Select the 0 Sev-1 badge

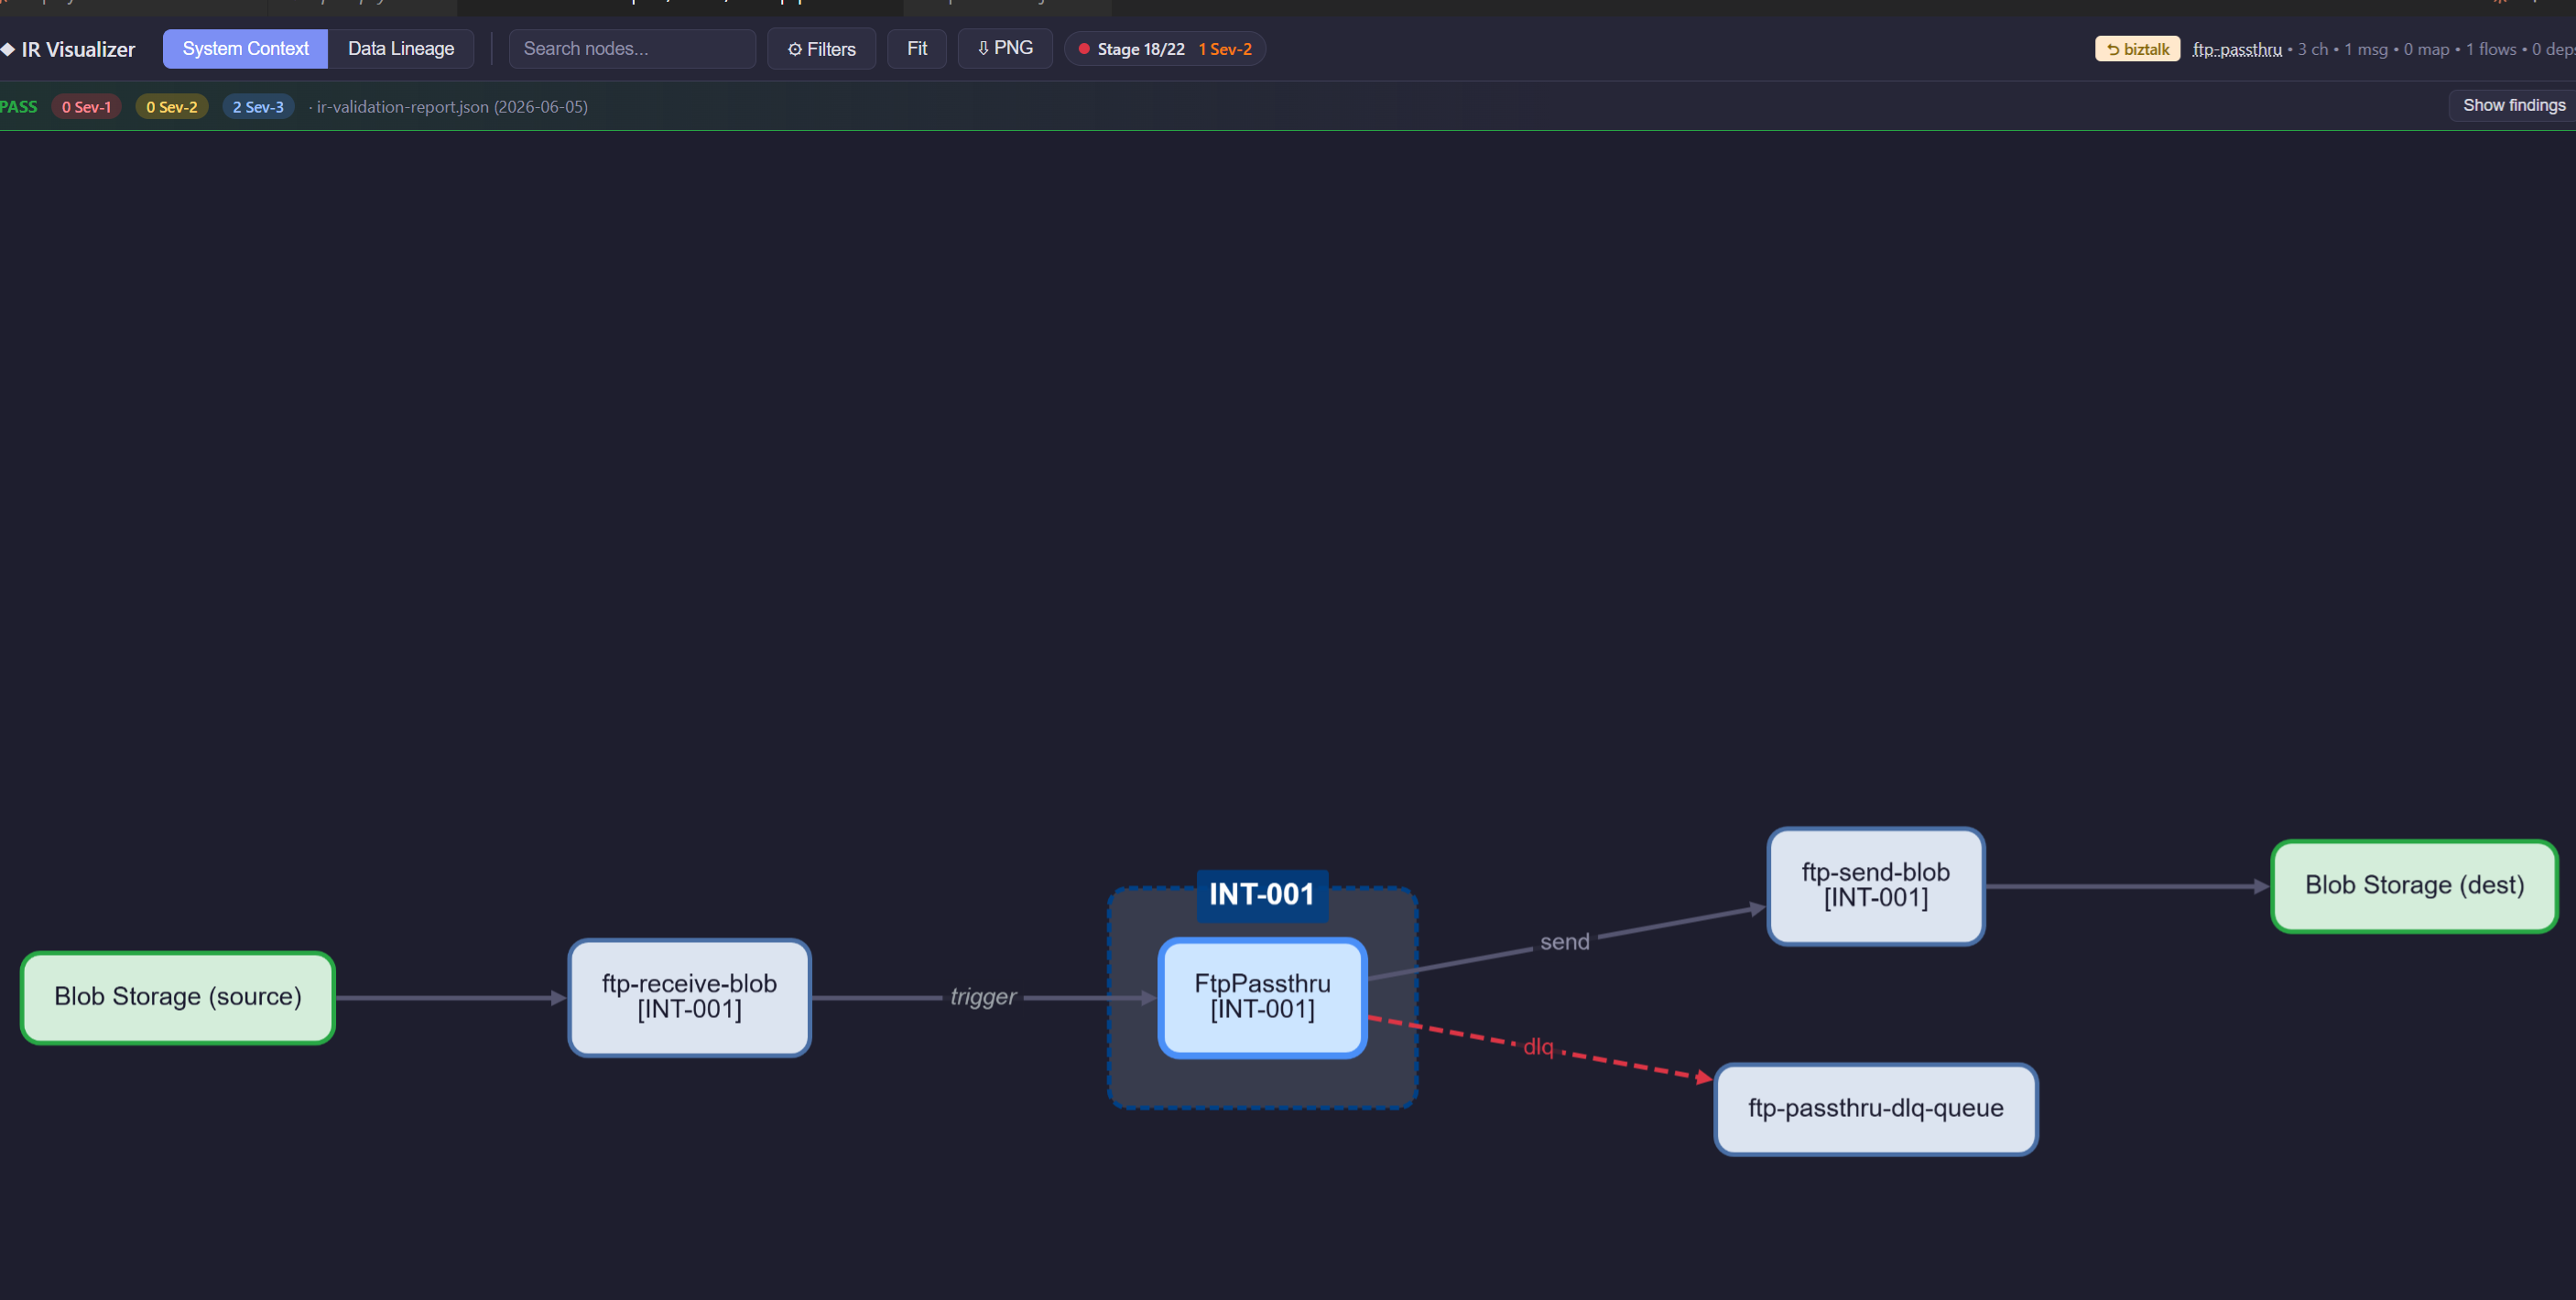click(87, 106)
